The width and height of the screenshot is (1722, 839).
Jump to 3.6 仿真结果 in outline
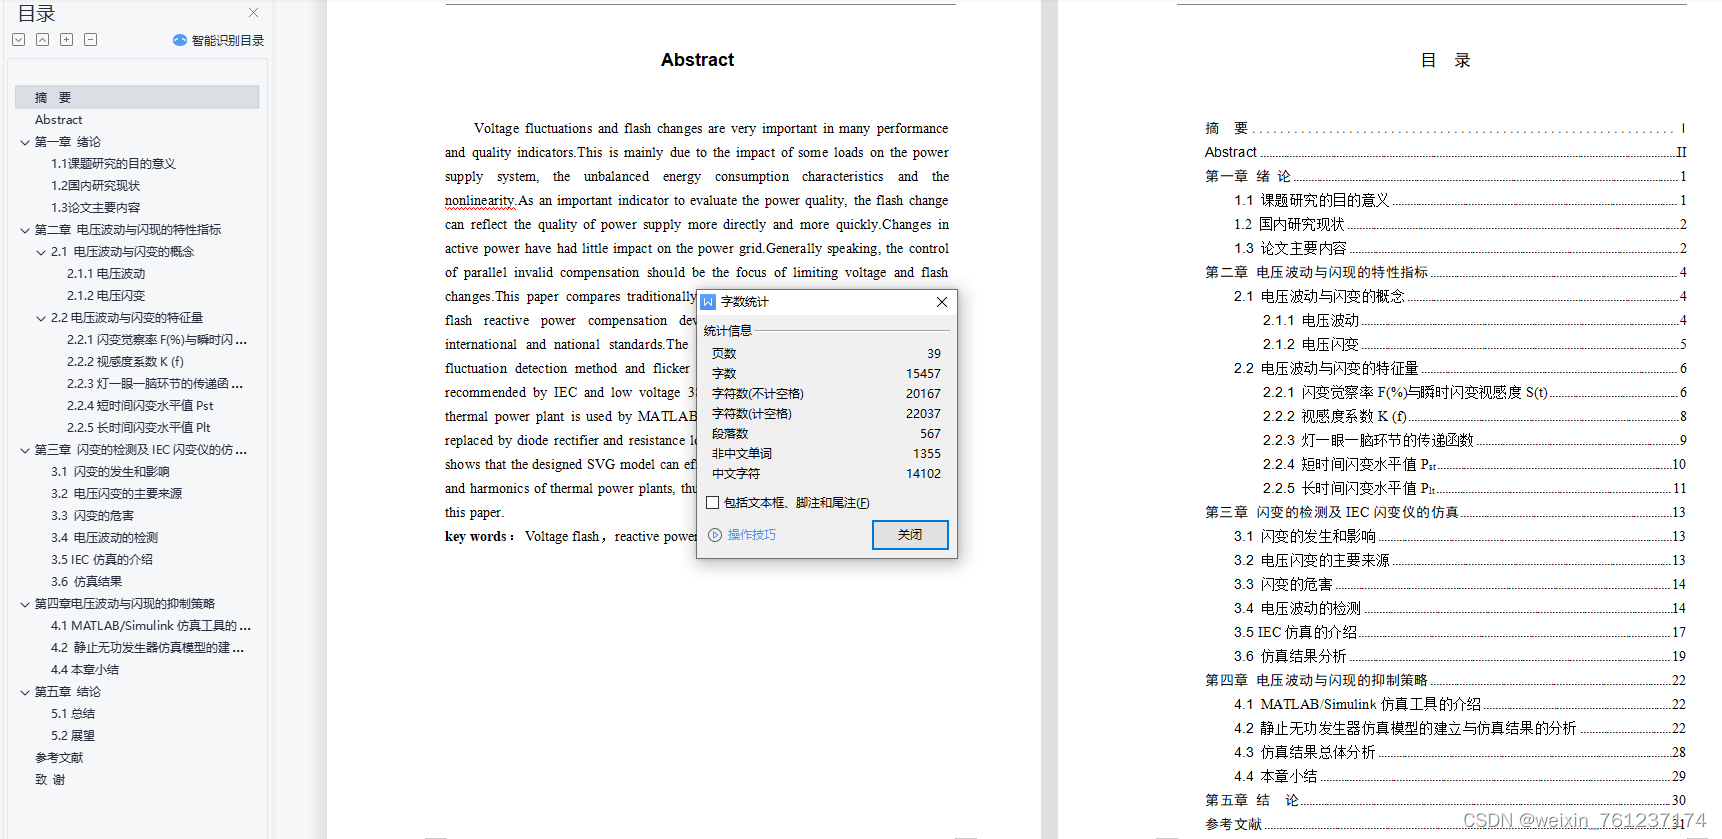coord(86,582)
